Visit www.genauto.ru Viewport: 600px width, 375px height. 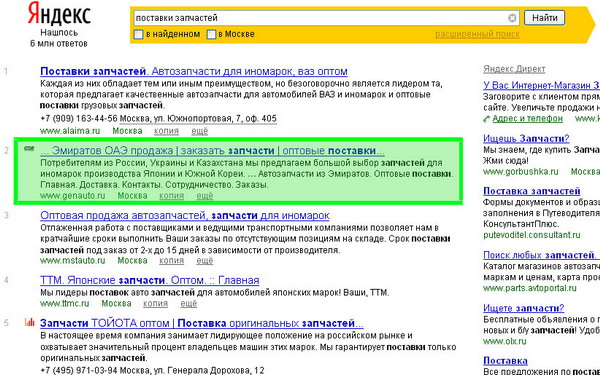tap(72, 196)
